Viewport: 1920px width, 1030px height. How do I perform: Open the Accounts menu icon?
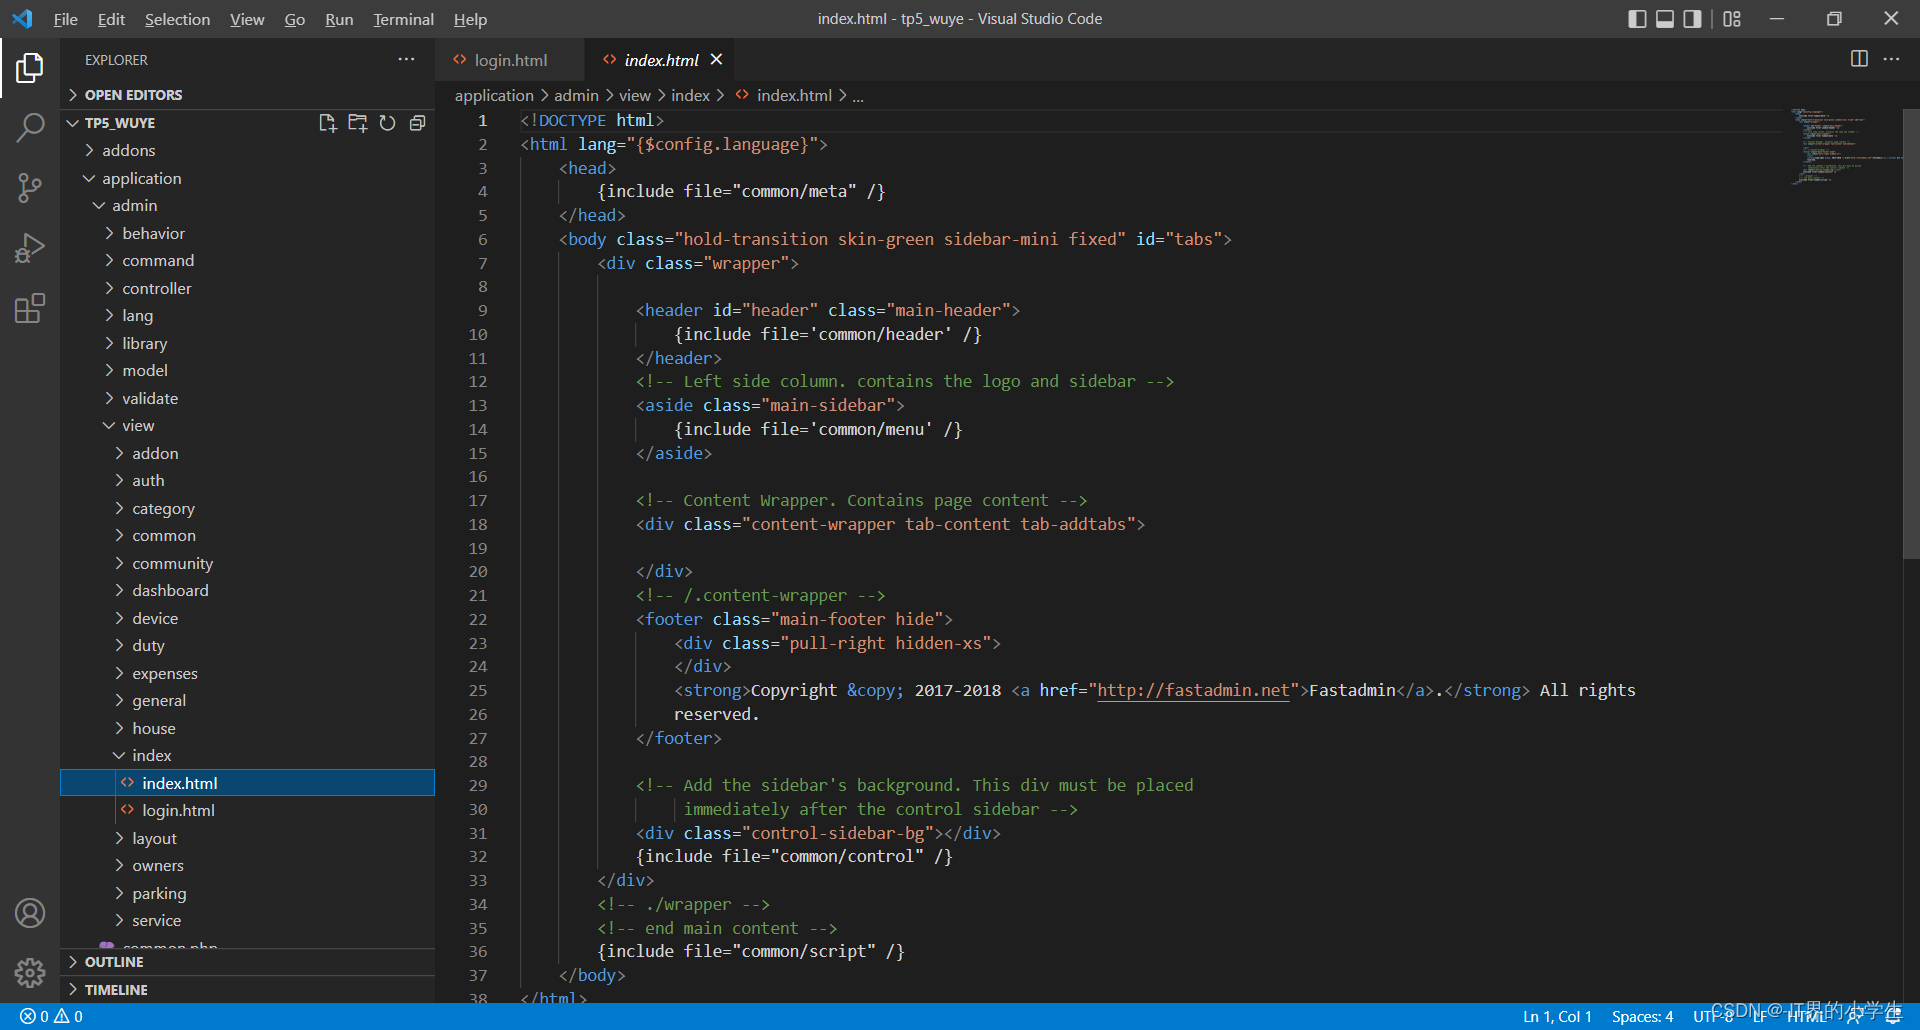[30, 913]
